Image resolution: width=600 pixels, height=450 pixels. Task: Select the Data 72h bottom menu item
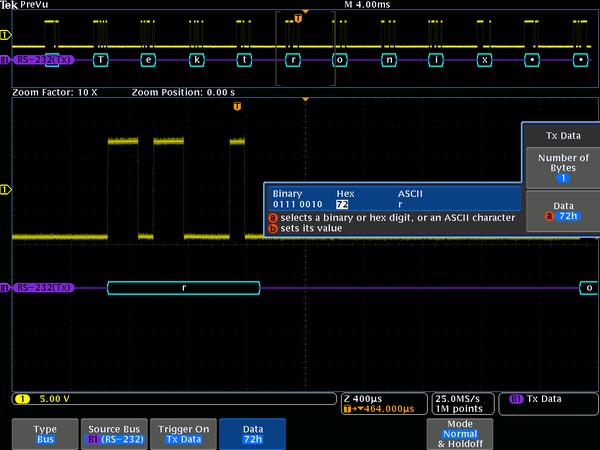252,434
